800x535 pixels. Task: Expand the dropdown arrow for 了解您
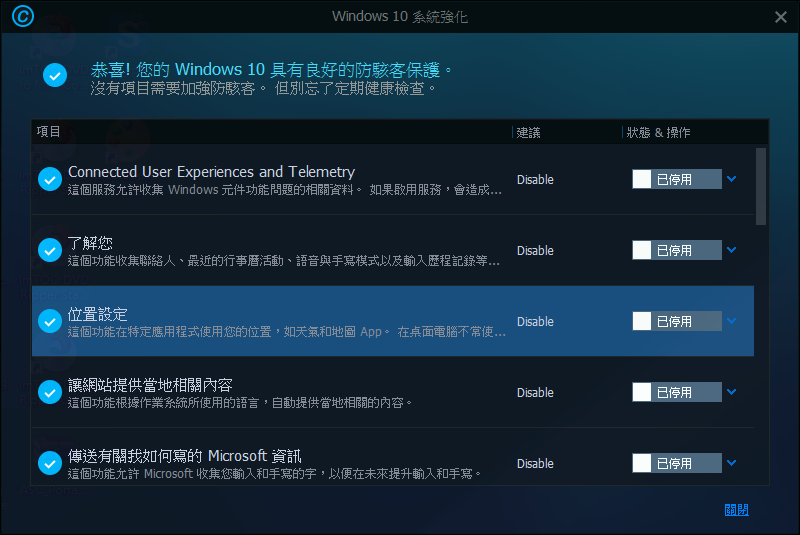[731, 250]
